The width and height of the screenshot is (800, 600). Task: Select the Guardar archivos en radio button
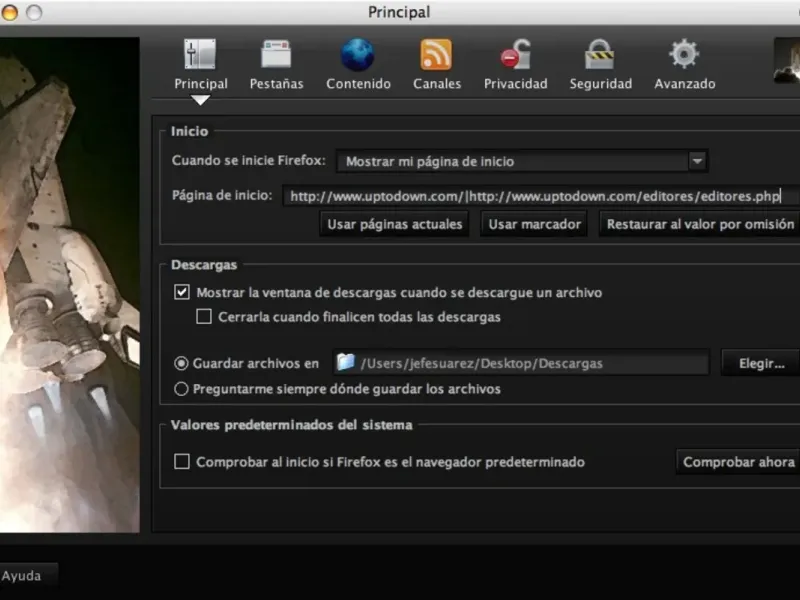pos(181,363)
